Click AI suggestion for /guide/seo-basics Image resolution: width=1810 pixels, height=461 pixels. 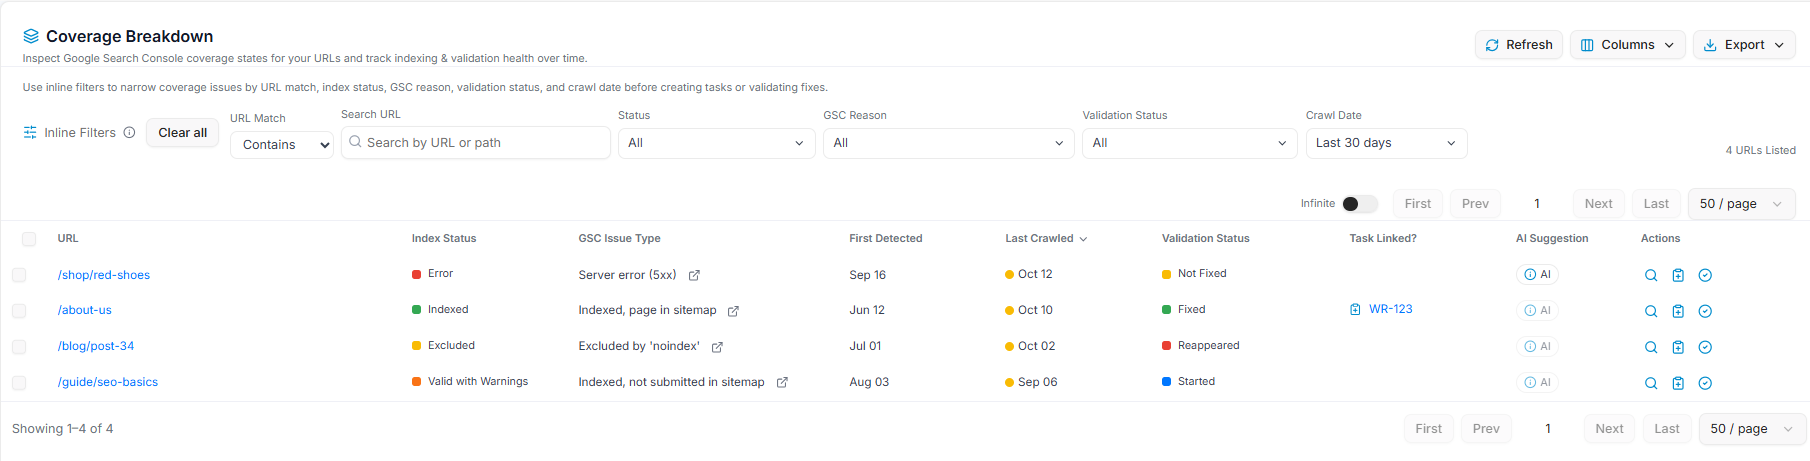(x=1538, y=383)
